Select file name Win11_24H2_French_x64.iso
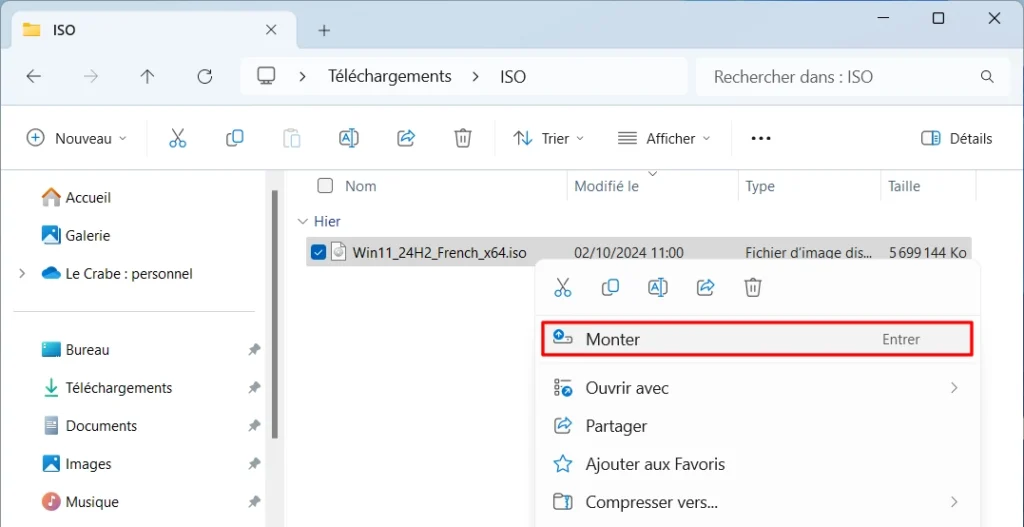 pyautogui.click(x=440, y=252)
